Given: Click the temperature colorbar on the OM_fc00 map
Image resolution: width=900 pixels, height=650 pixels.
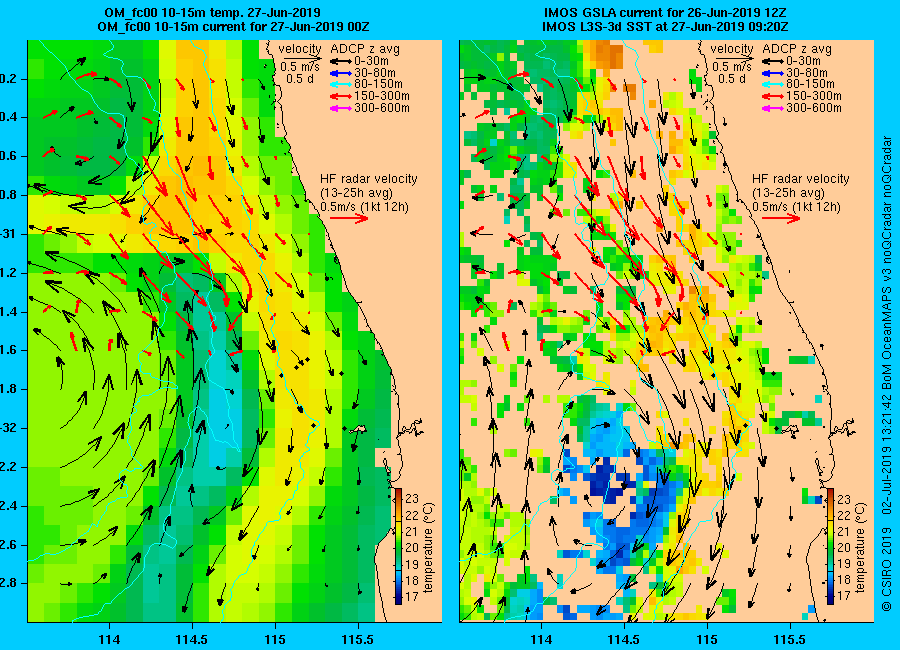Looking at the screenshot, I should pyautogui.click(x=398, y=546).
